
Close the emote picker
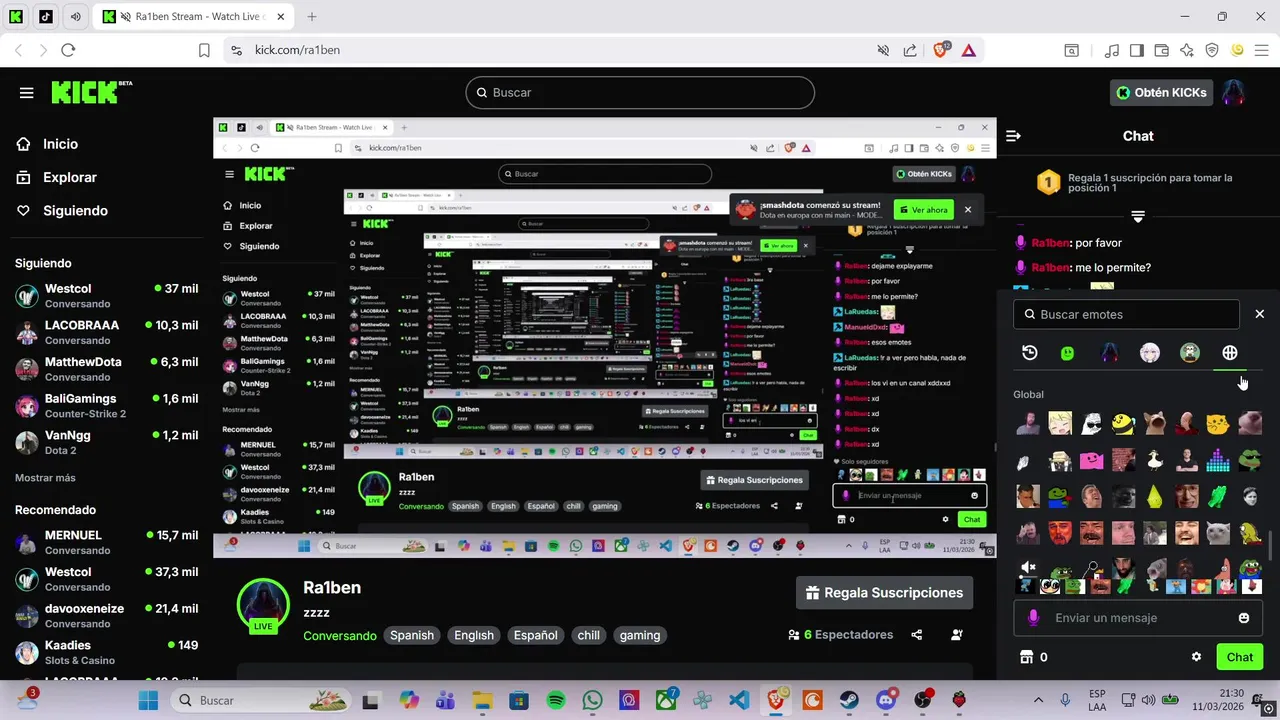pyautogui.click(x=1259, y=314)
